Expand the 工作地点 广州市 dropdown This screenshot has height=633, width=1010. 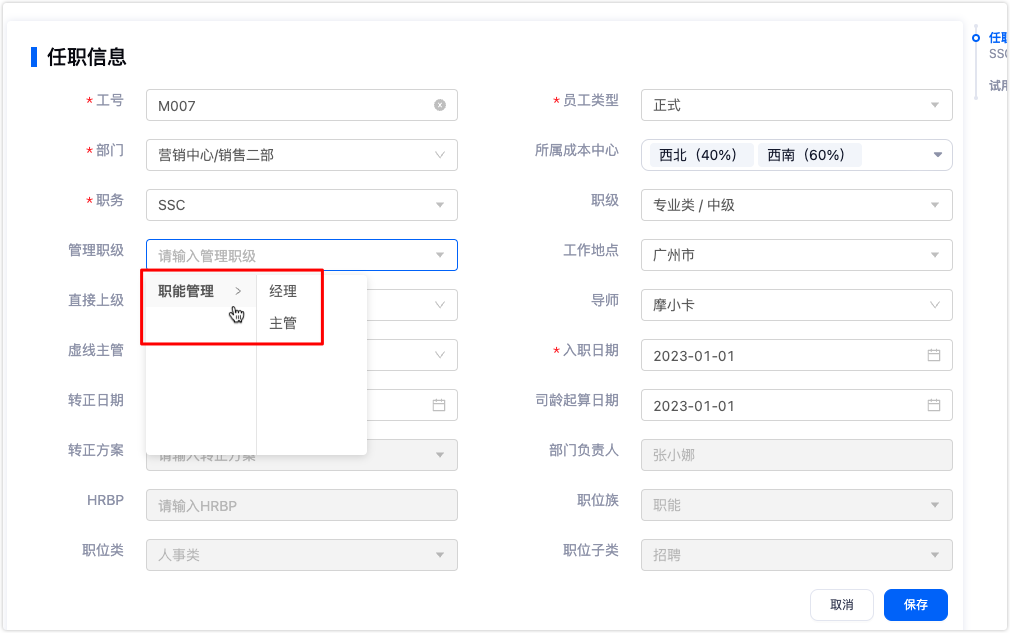(934, 255)
